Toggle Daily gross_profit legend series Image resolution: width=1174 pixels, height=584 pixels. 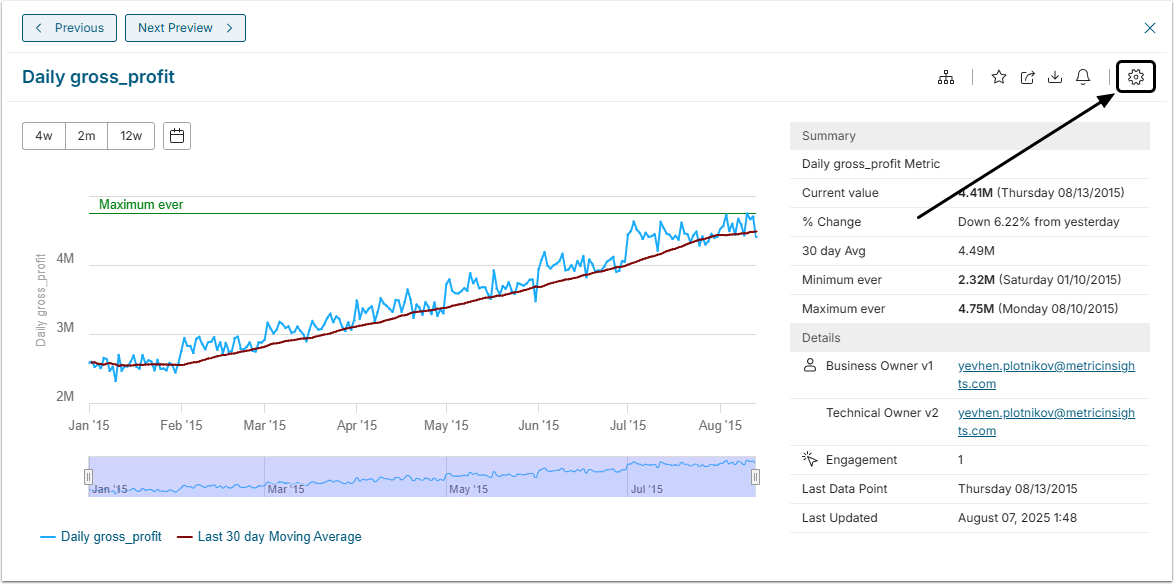point(101,537)
